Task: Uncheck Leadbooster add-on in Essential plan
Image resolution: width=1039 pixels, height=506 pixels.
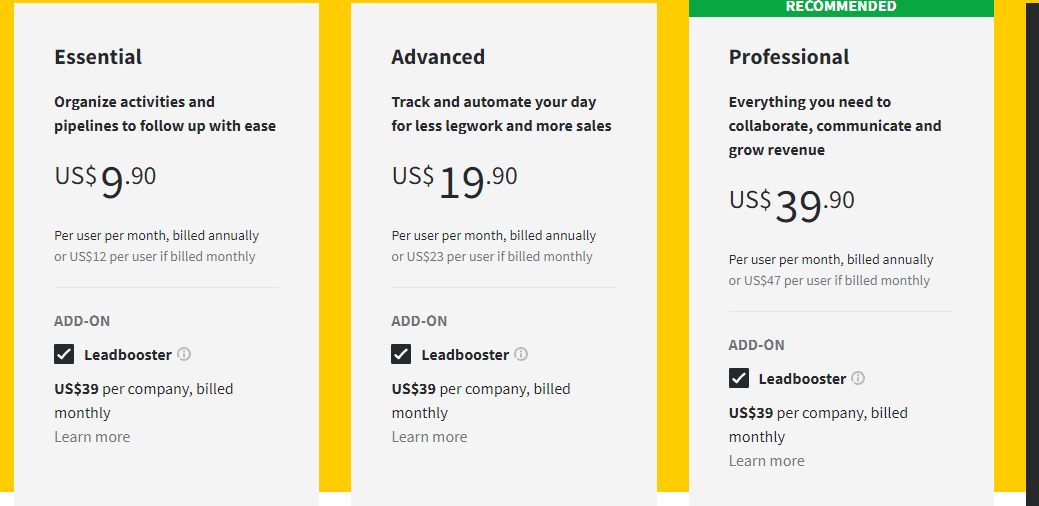Action: (64, 354)
